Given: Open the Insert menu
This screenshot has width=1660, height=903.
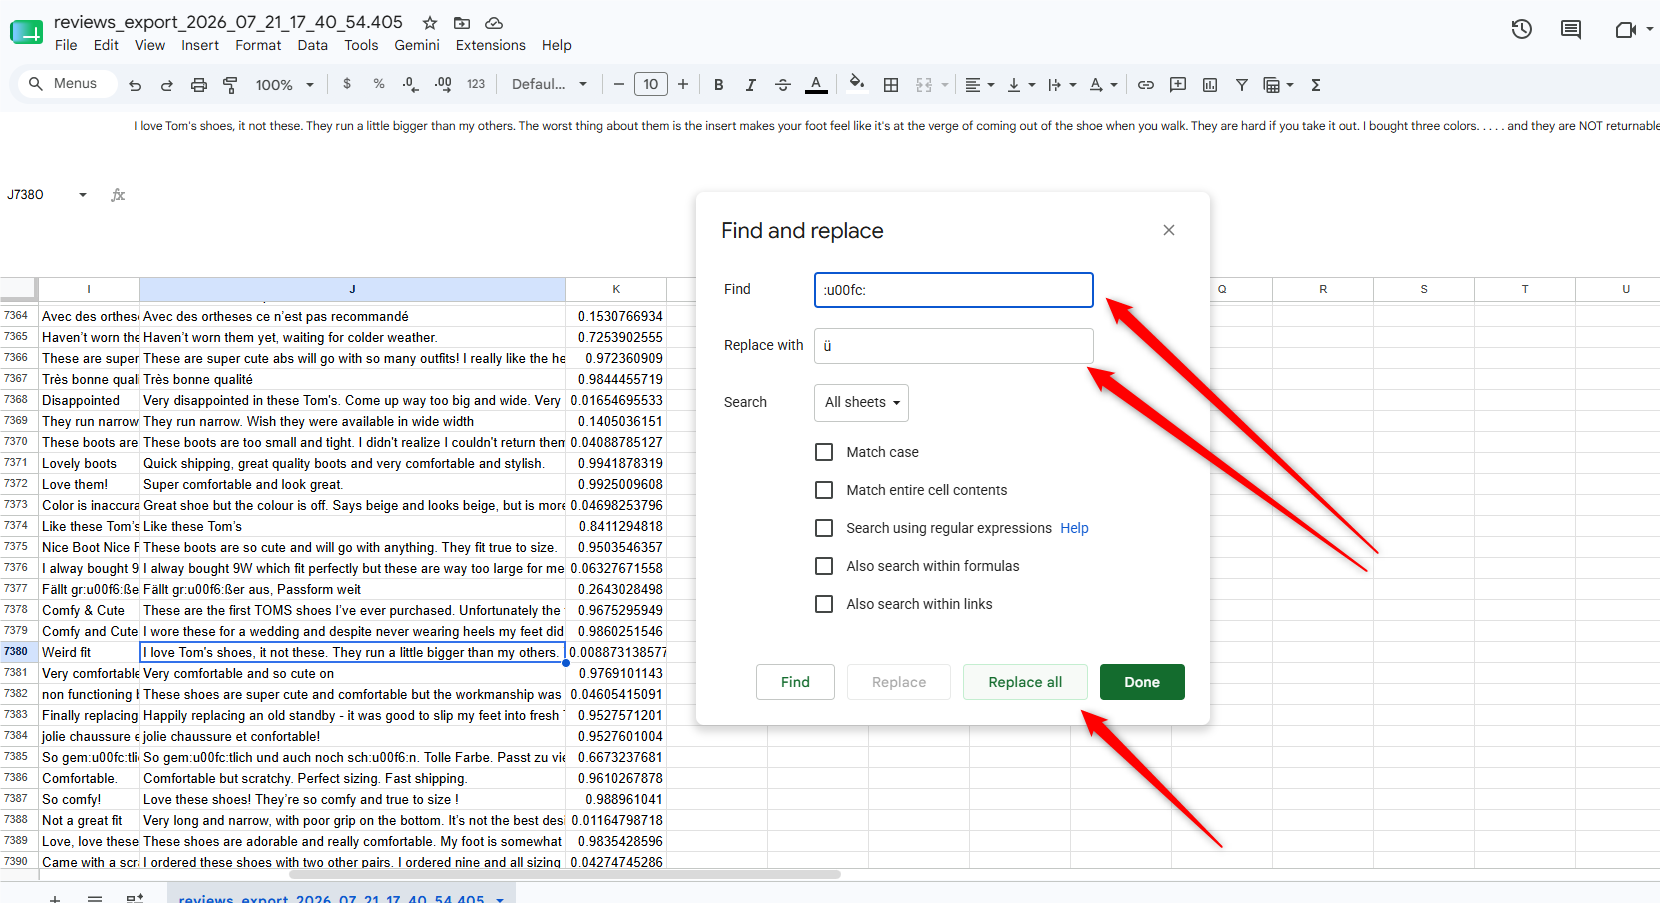Looking at the screenshot, I should 200,45.
